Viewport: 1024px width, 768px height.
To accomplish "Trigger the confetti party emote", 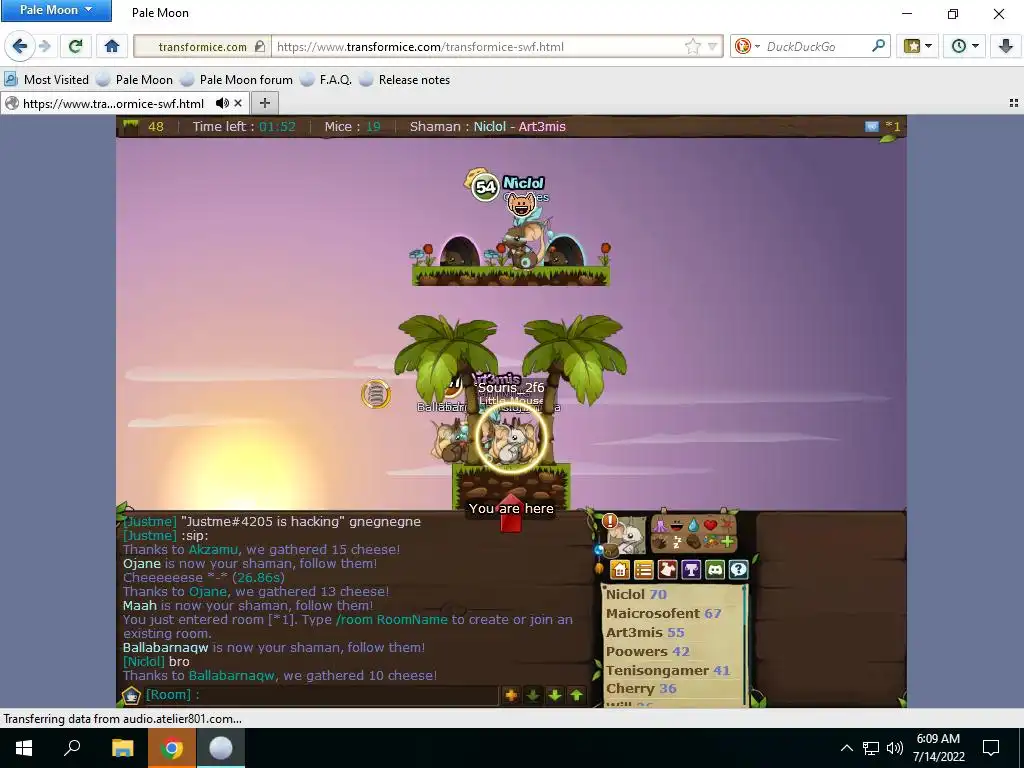I will tap(711, 541).
